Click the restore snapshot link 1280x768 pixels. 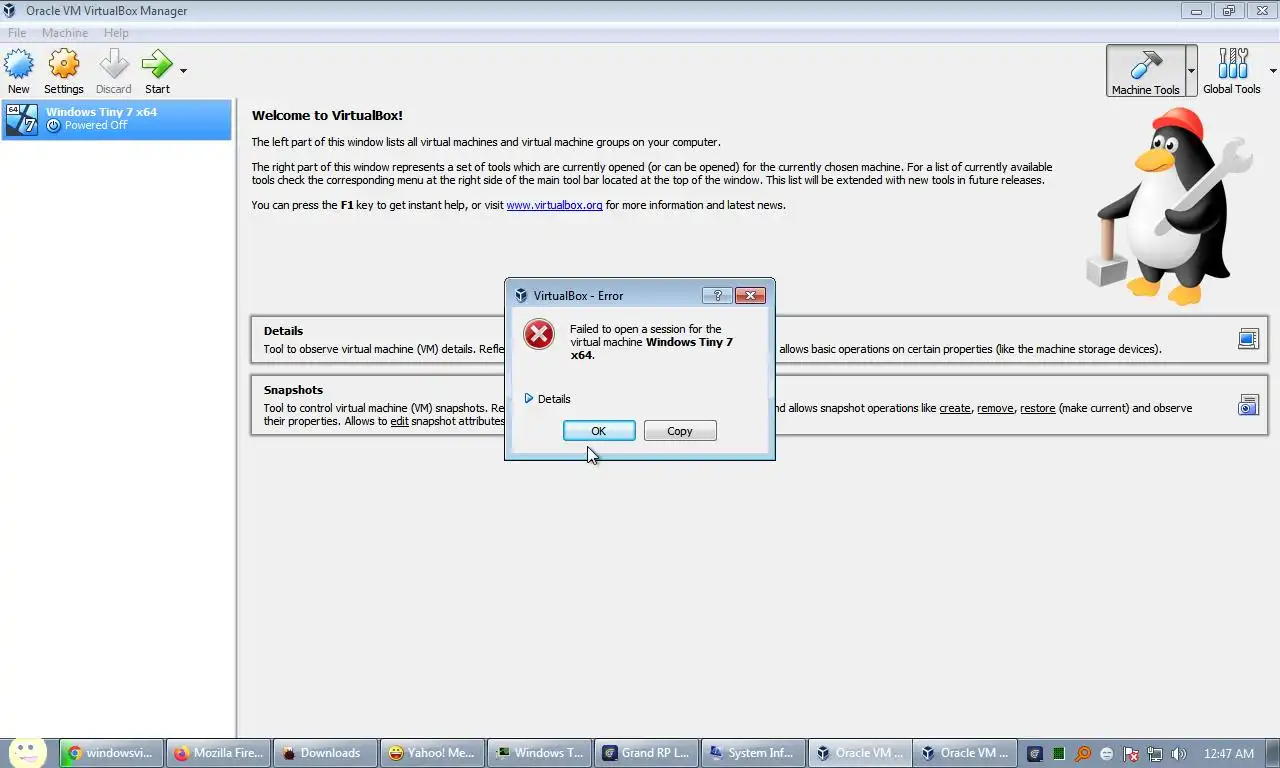(x=1038, y=408)
